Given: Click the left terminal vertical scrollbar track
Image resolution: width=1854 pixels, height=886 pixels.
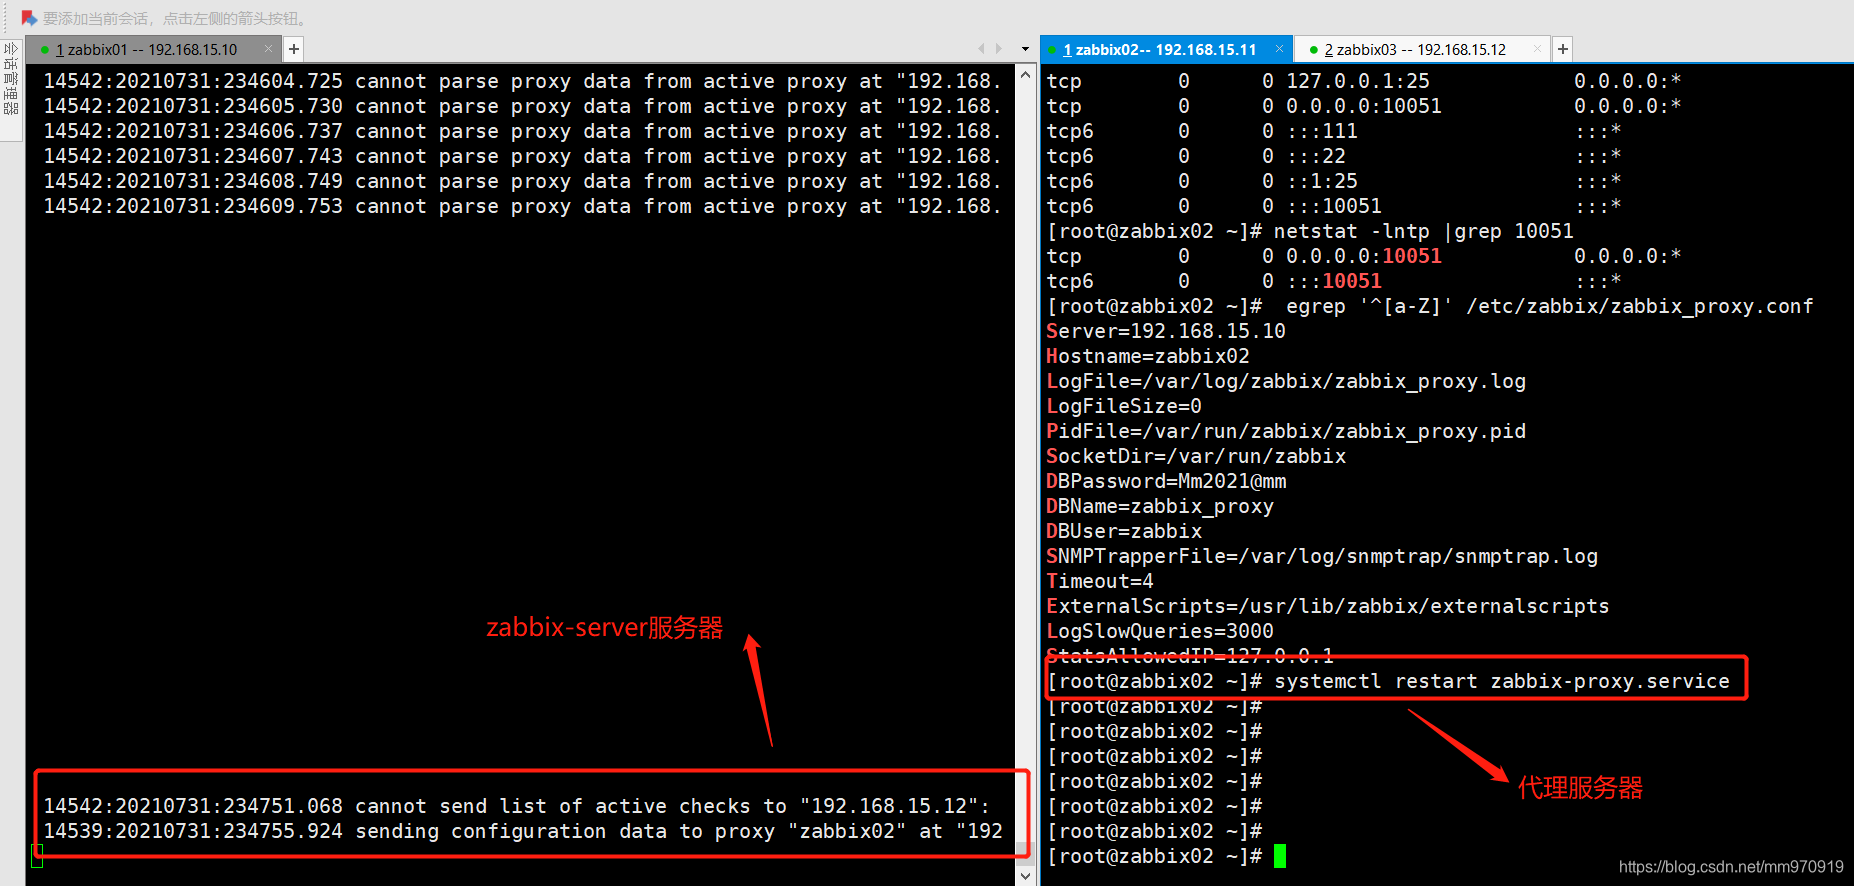Looking at the screenshot, I should coord(1025,474).
